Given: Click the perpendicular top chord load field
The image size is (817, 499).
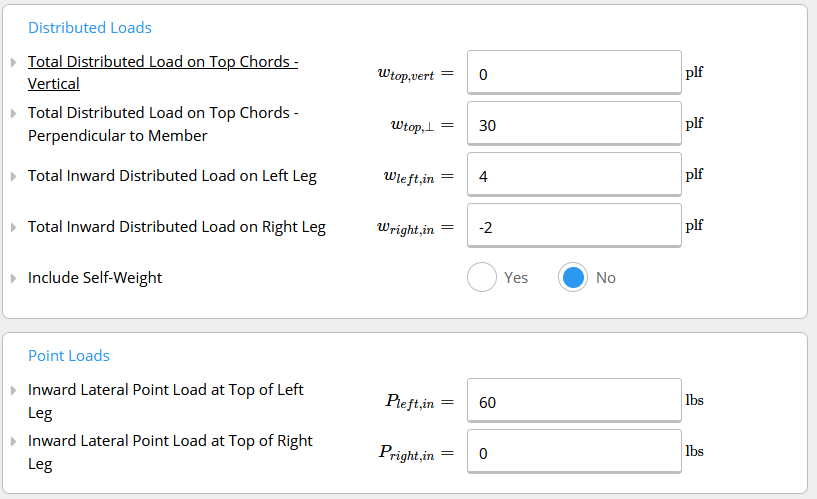Looking at the screenshot, I should pyautogui.click(x=573, y=125).
